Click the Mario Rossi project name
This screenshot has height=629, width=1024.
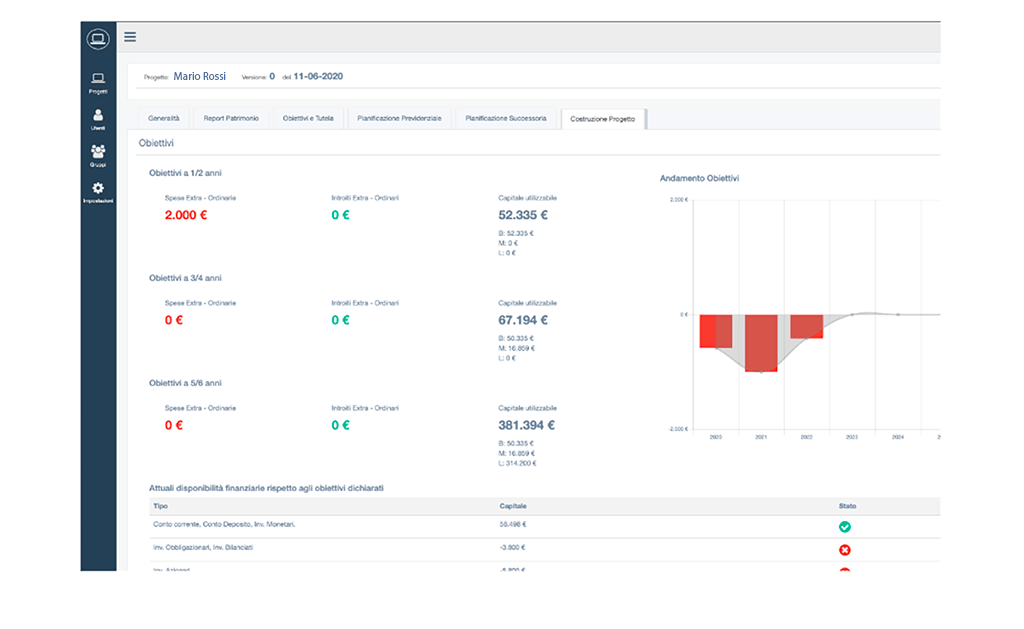point(199,76)
